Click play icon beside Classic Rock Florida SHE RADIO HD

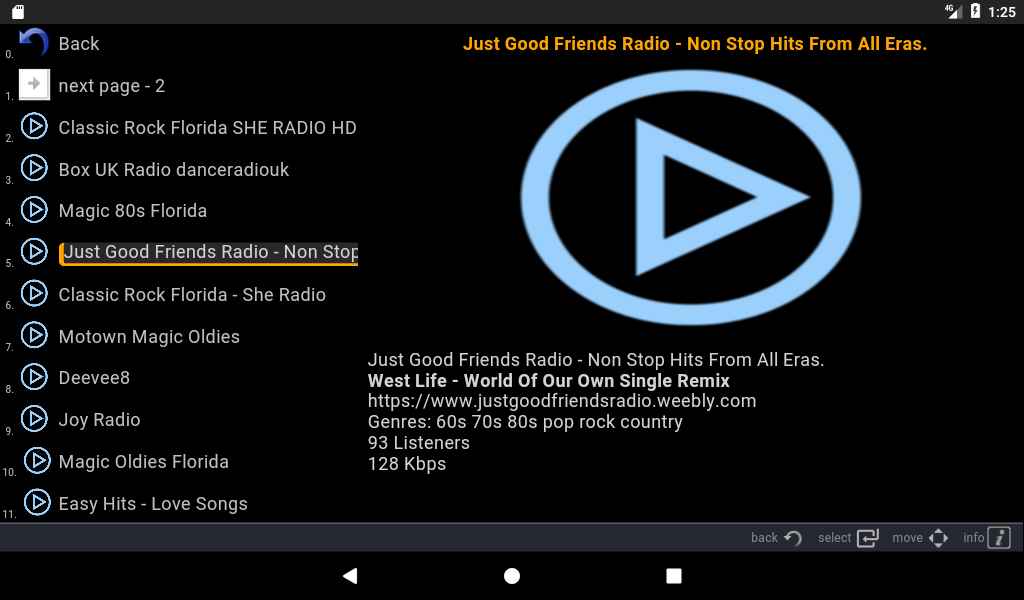tap(34, 126)
